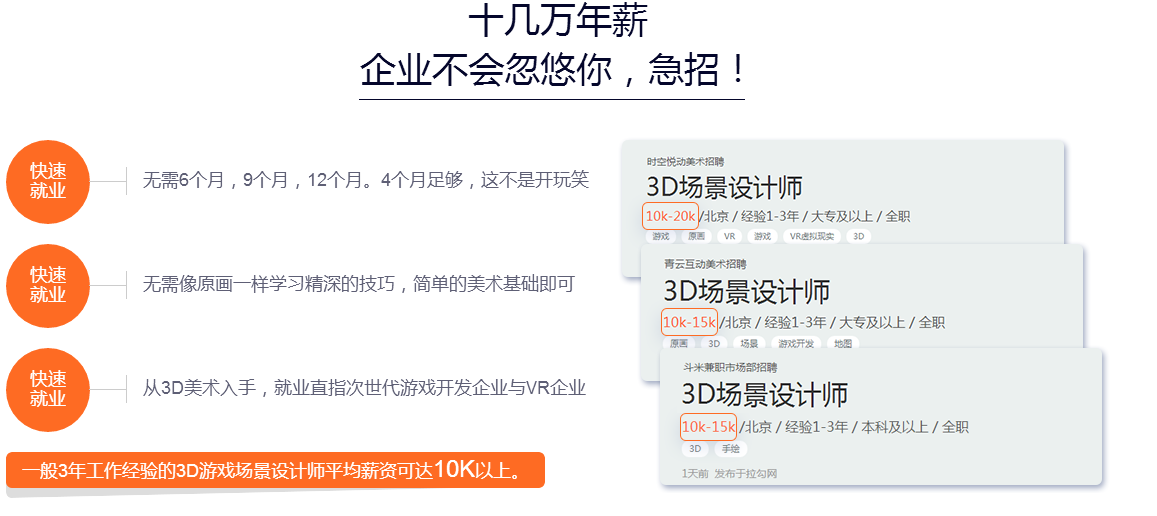Click the 快速就业 circle next to 无需像原画一样 line
Viewport: 1157px width, 516px height.
(x=48, y=285)
